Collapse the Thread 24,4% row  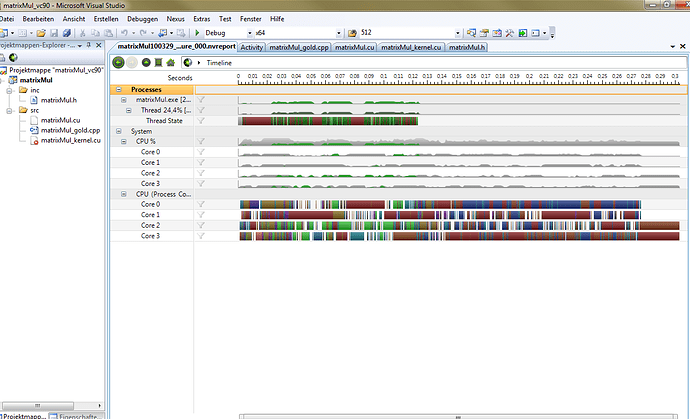pos(128,110)
